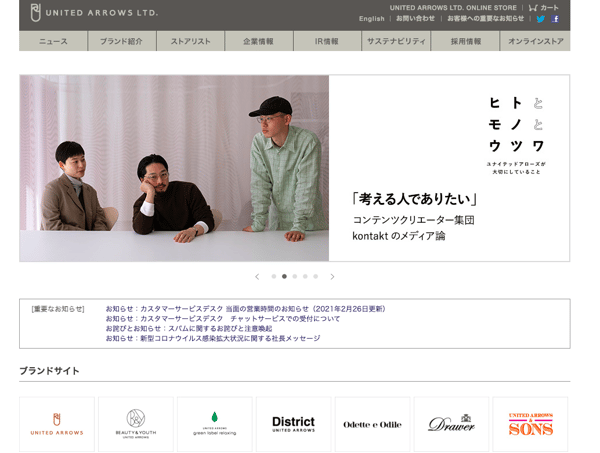Open the ブランド紹介 navigation tab

coord(122,41)
